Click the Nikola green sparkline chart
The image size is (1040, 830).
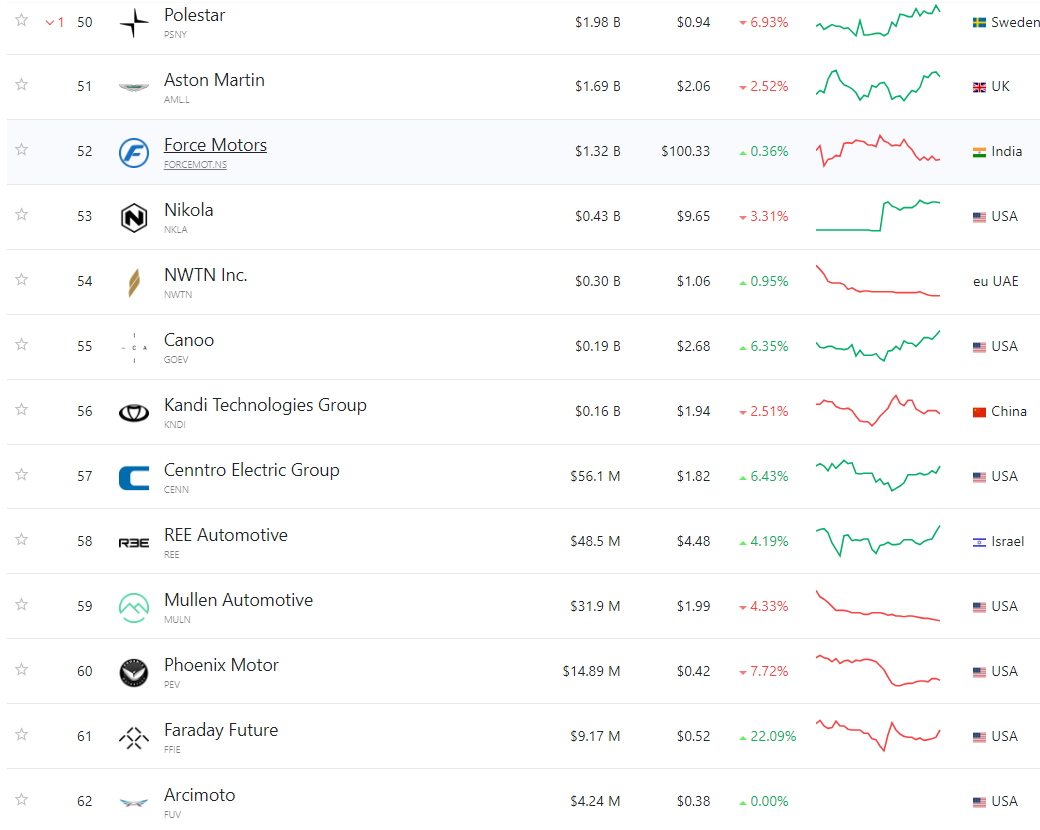878,216
